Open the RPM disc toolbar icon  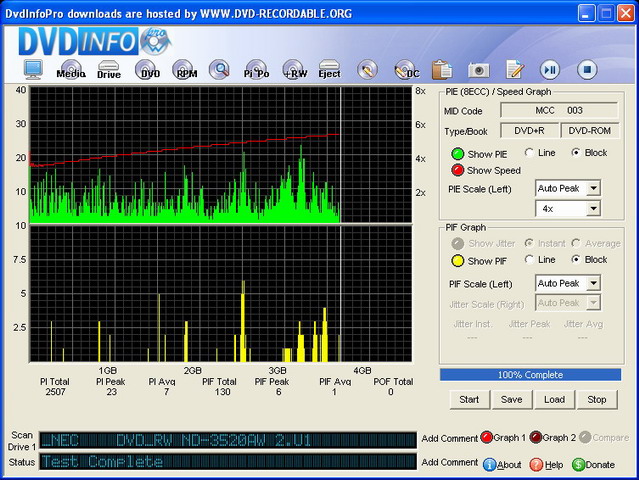185,70
